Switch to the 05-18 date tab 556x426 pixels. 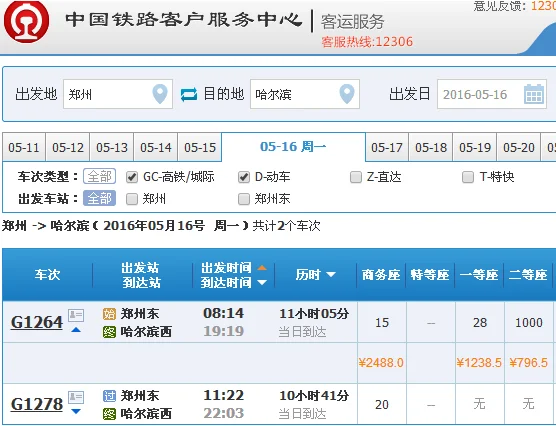(431, 147)
